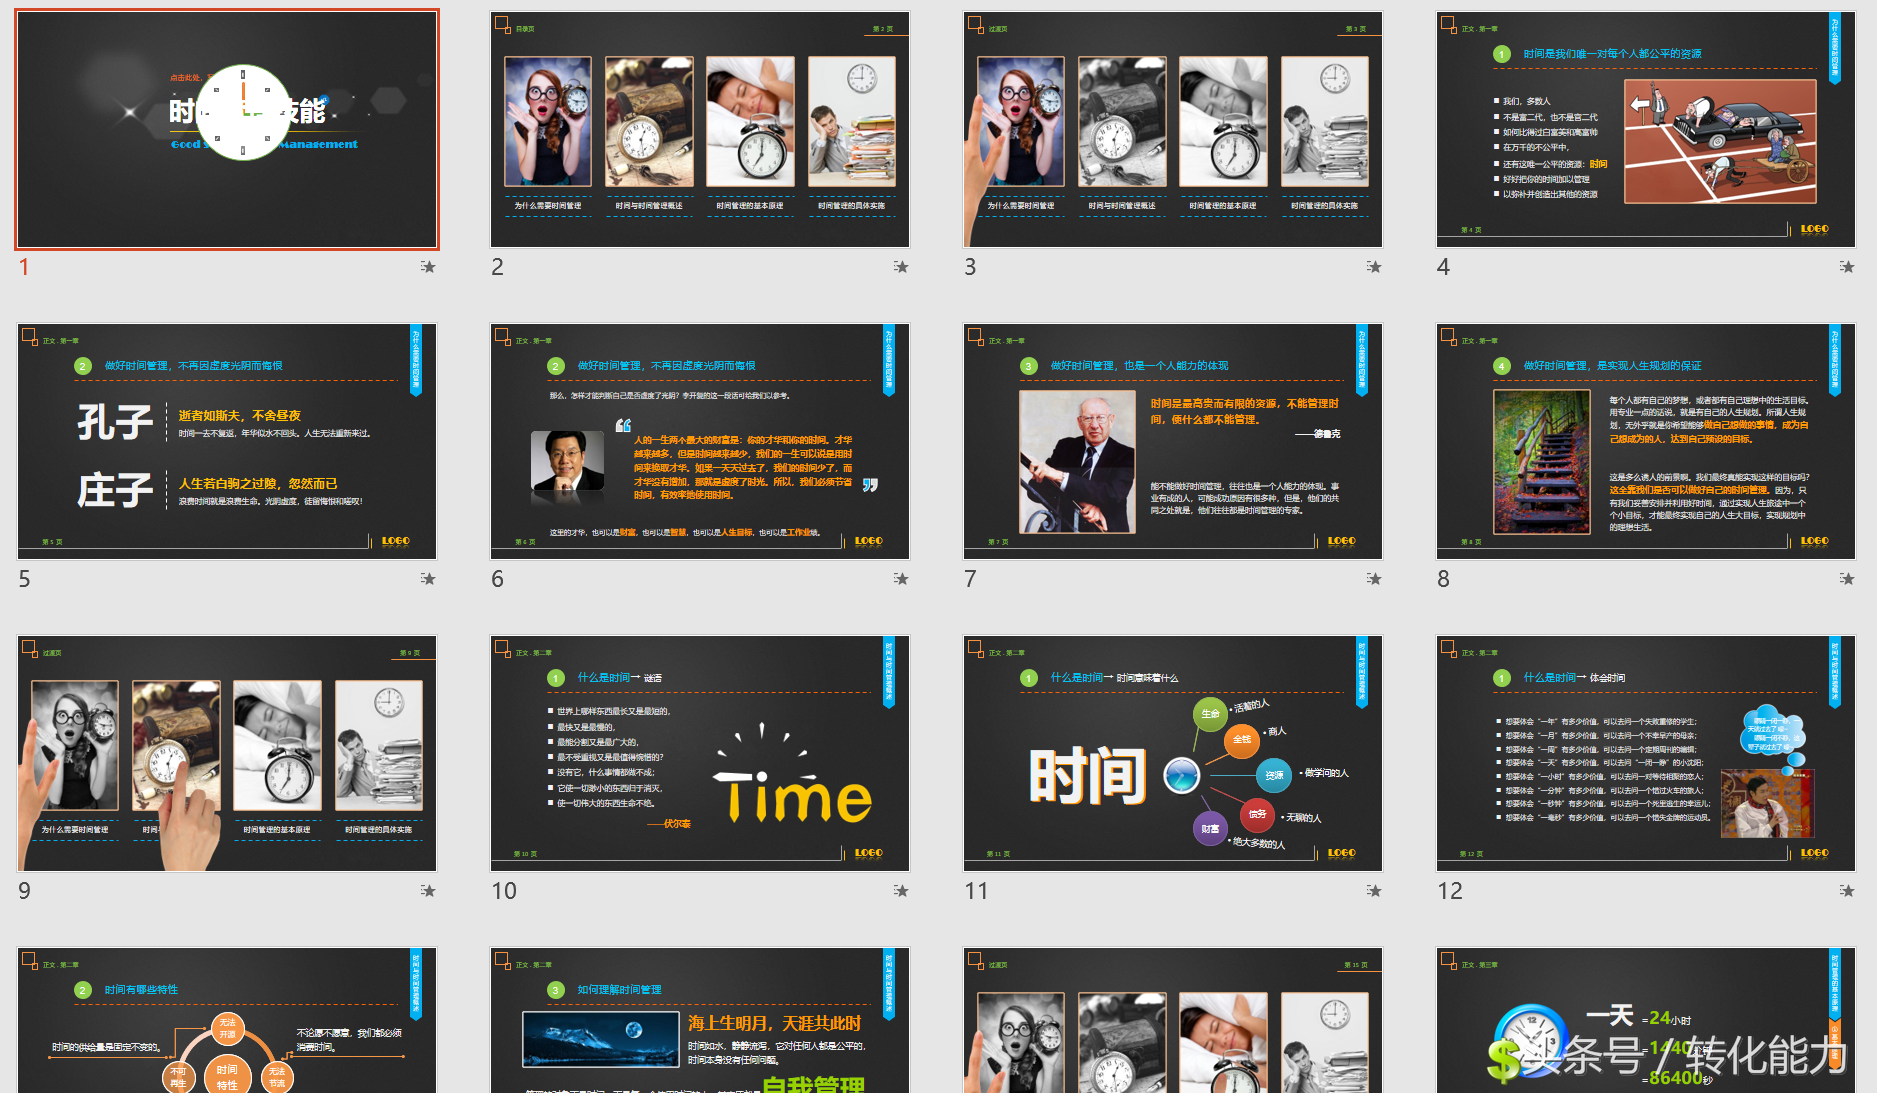
Task: Click the animation star icon under slide 9
Action: point(428,891)
